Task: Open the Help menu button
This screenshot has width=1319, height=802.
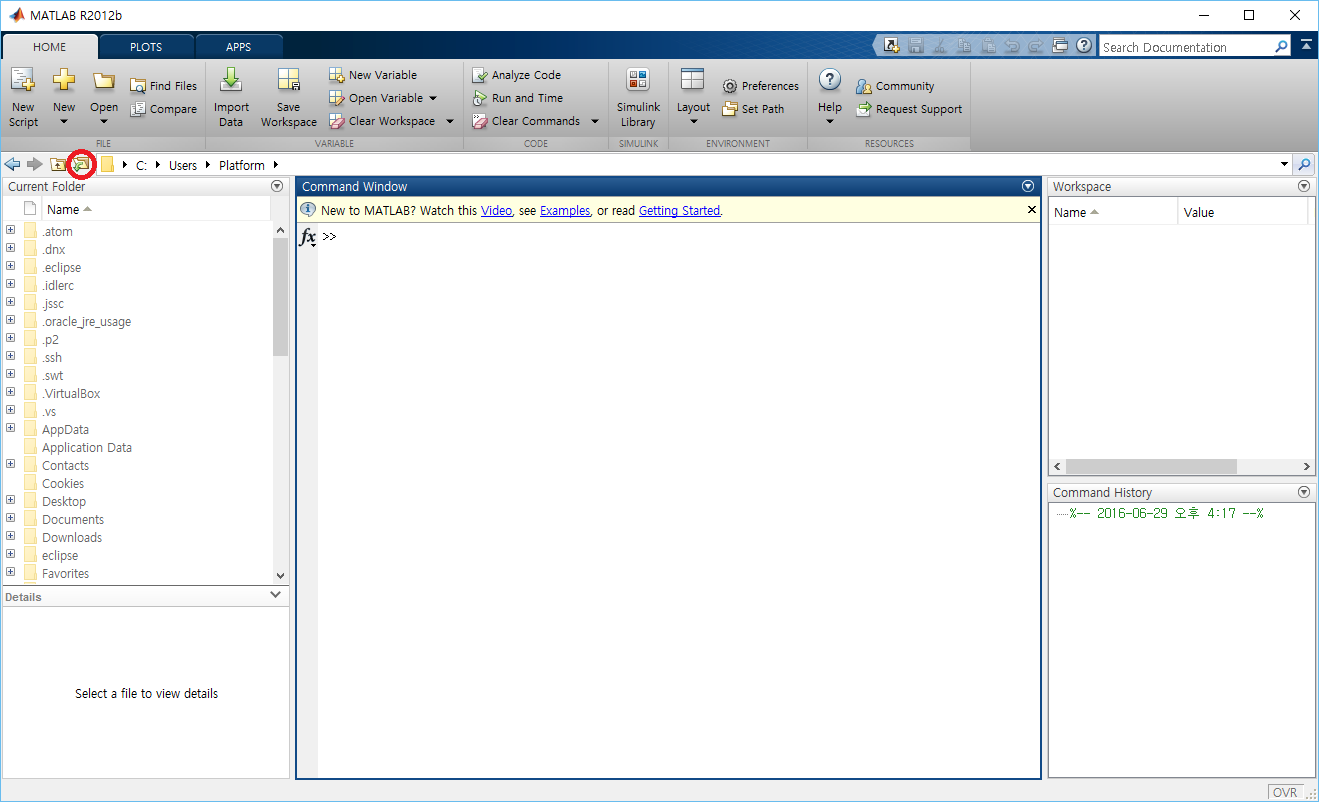Action: click(829, 97)
